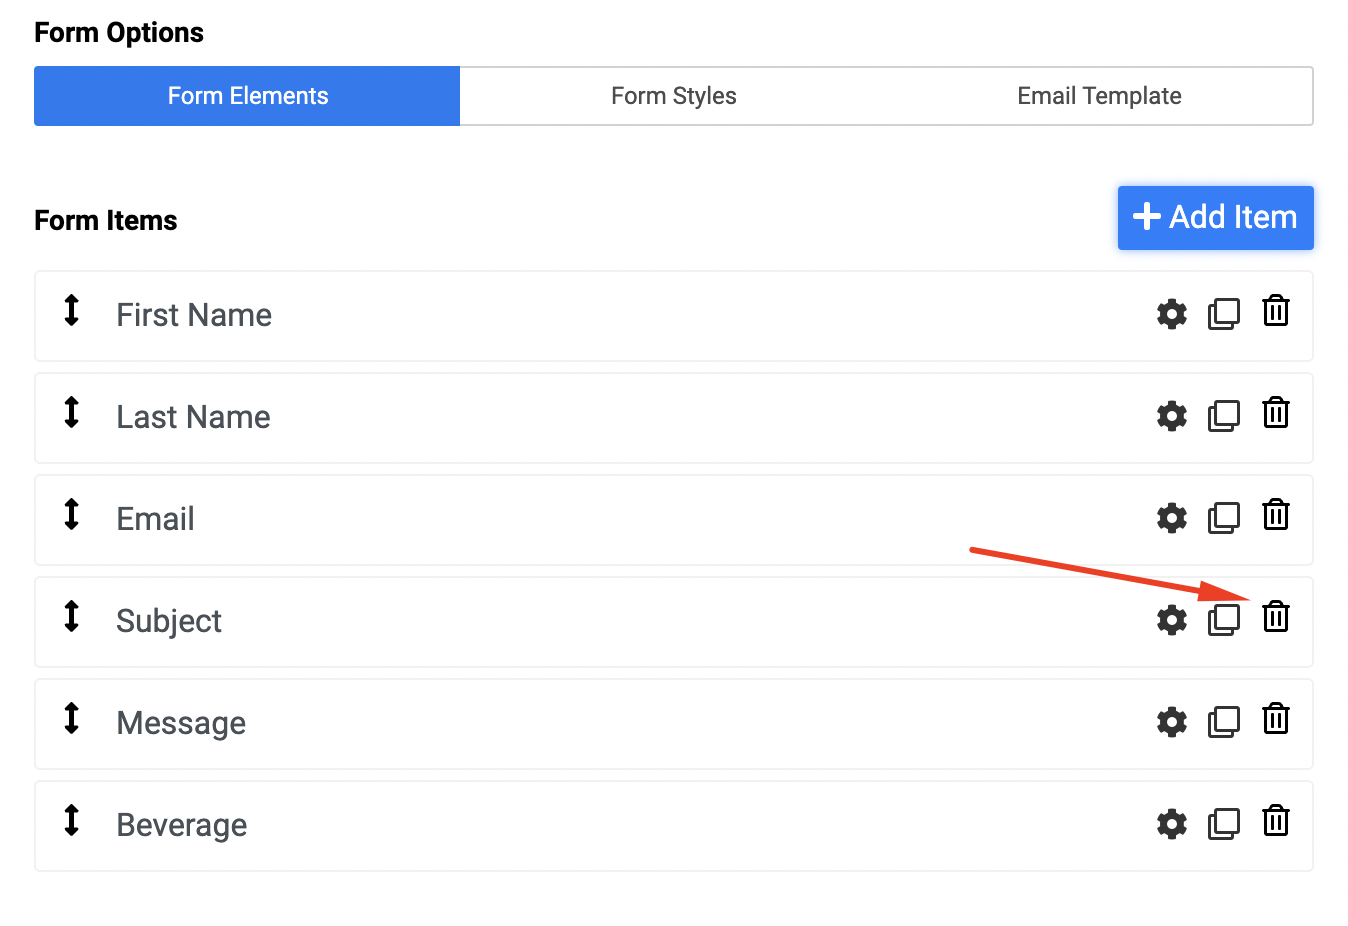Open settings gear for First Name field

(1171, 314)
